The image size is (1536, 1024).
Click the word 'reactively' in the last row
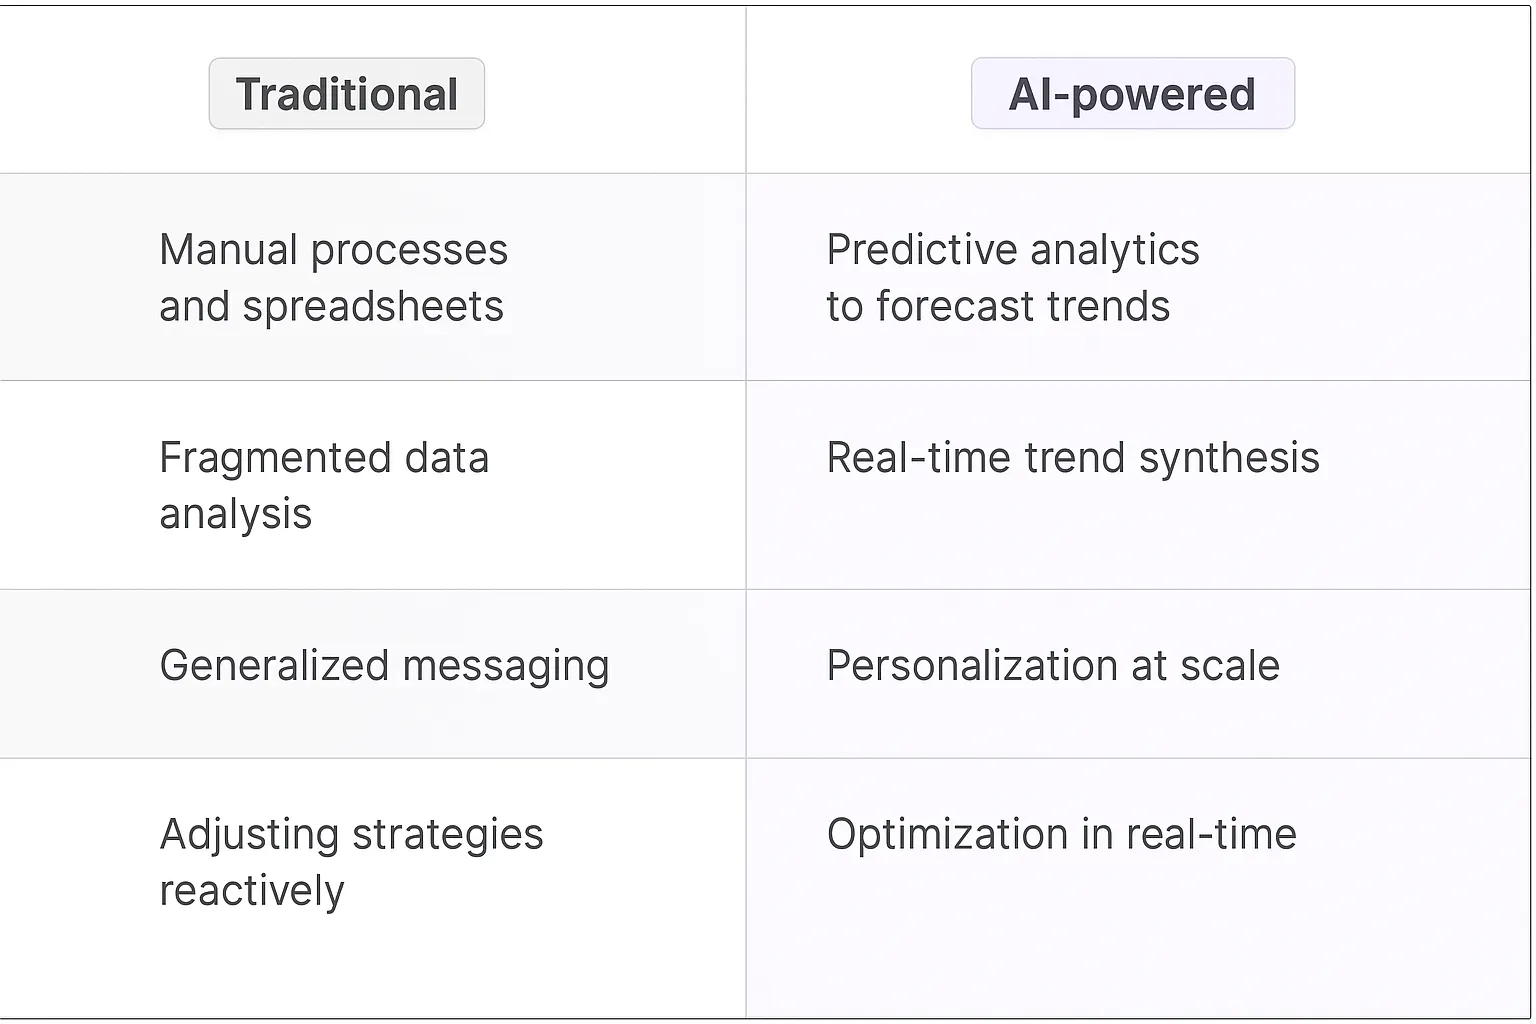point(252,890)
